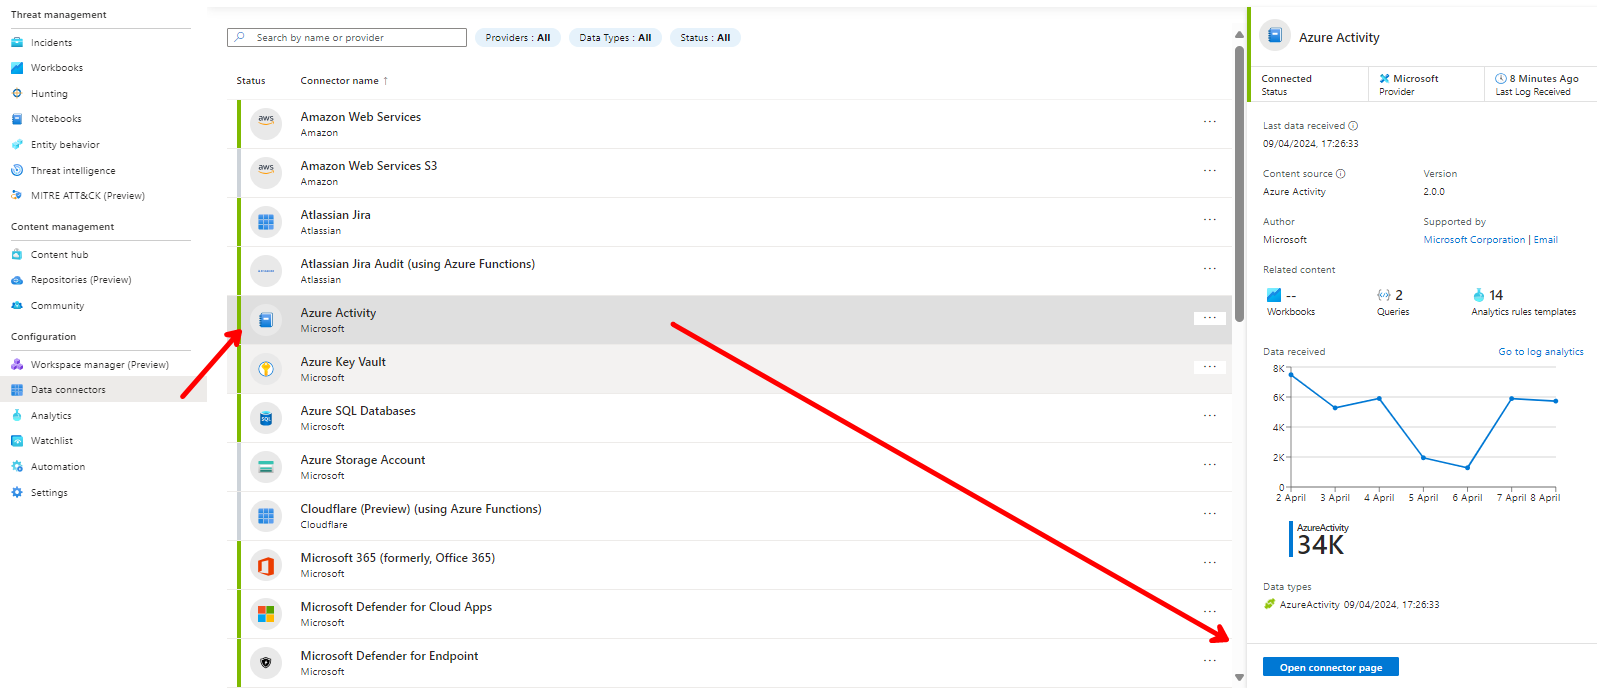The width and height of the screenshot is (1597, 688).
Task: Click the Hunting sidebar icon
Action: [x=17, y=93]
